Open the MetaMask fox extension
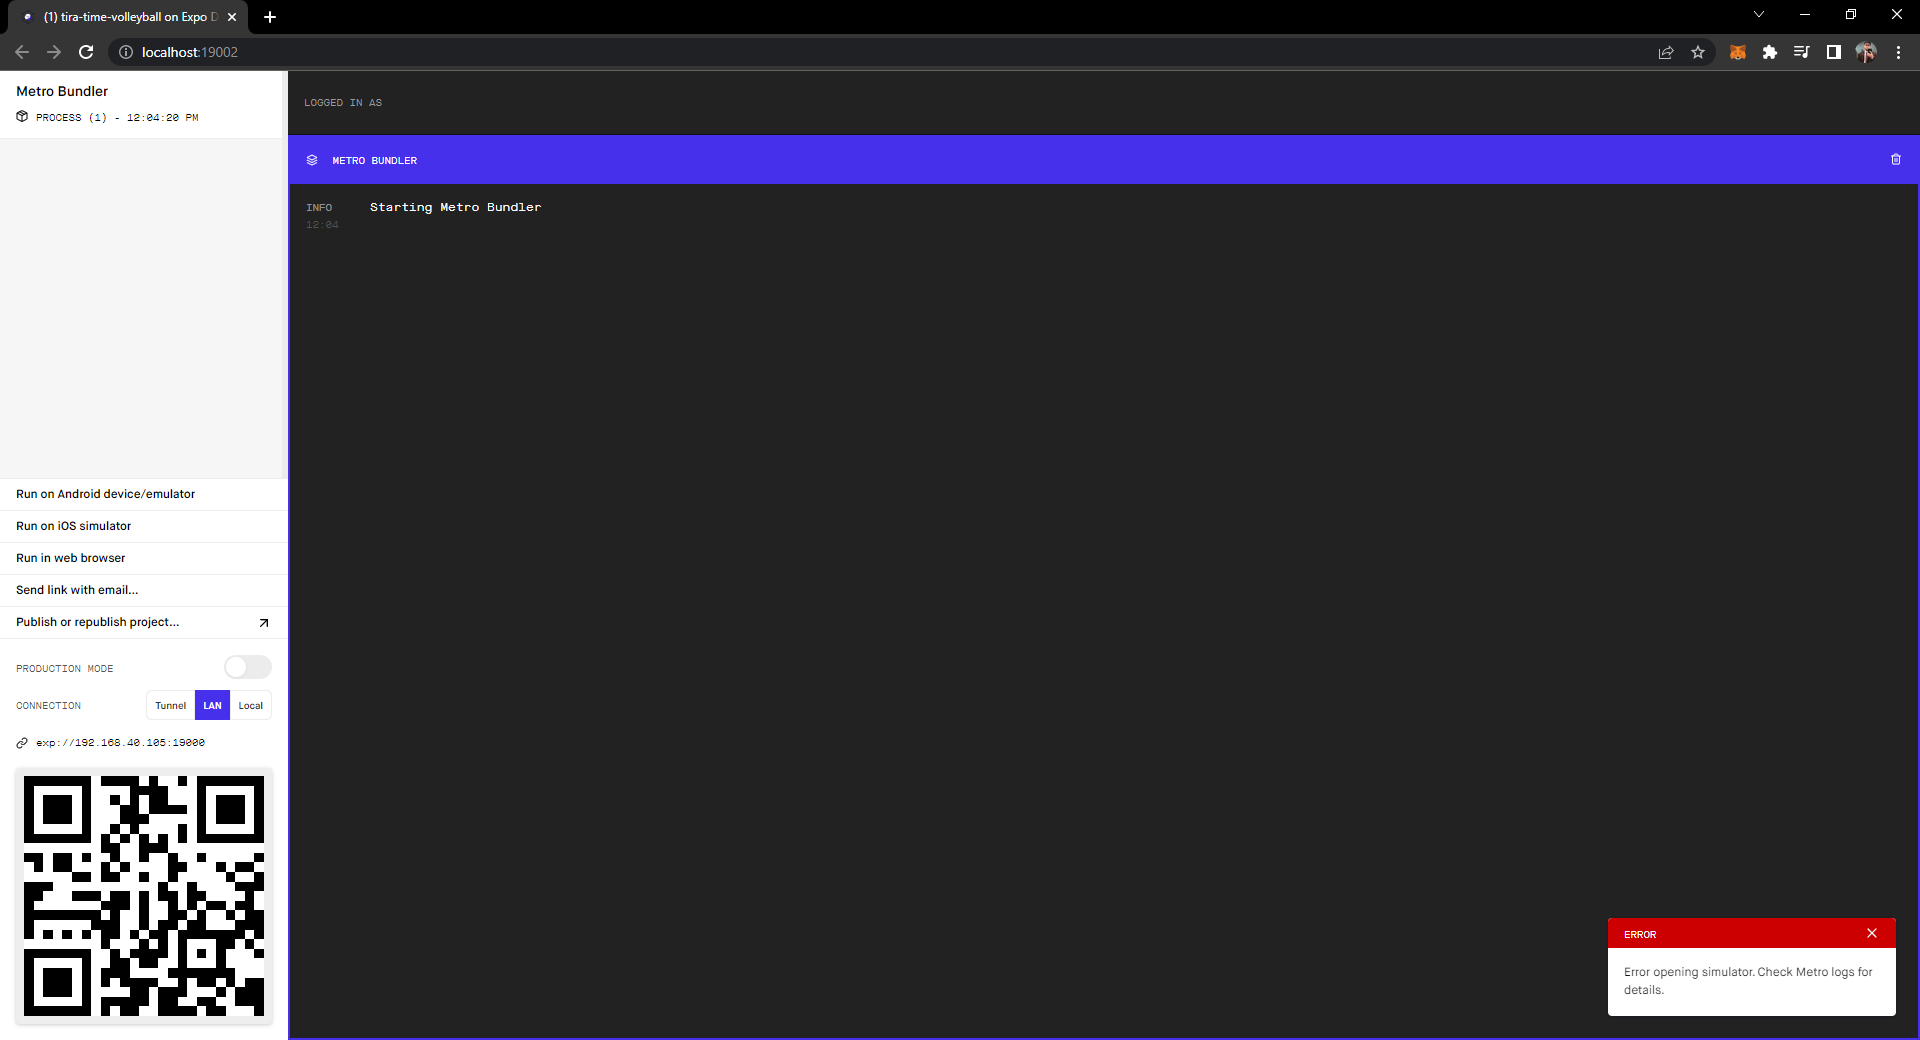The width and height of the screenshot is (1920, 1040). [1738, 52]
